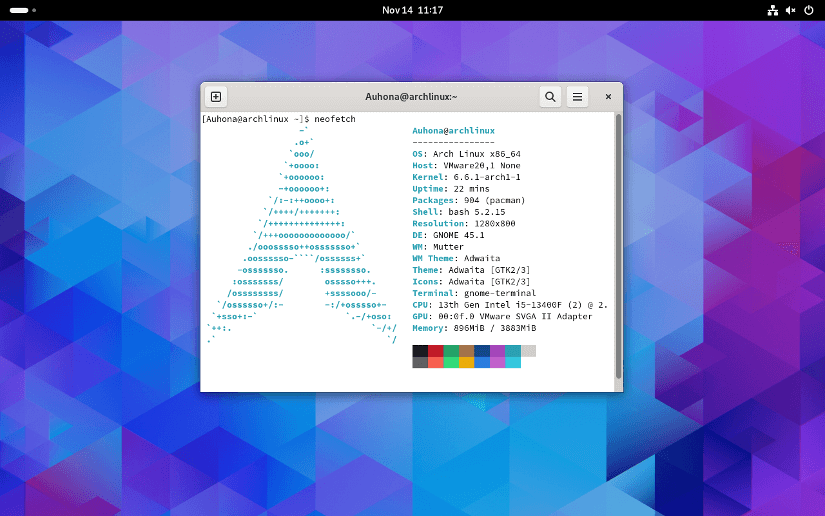Open the Nov 14 11:17 clock menu
The image size is (825, 516).
coord(412,10)
